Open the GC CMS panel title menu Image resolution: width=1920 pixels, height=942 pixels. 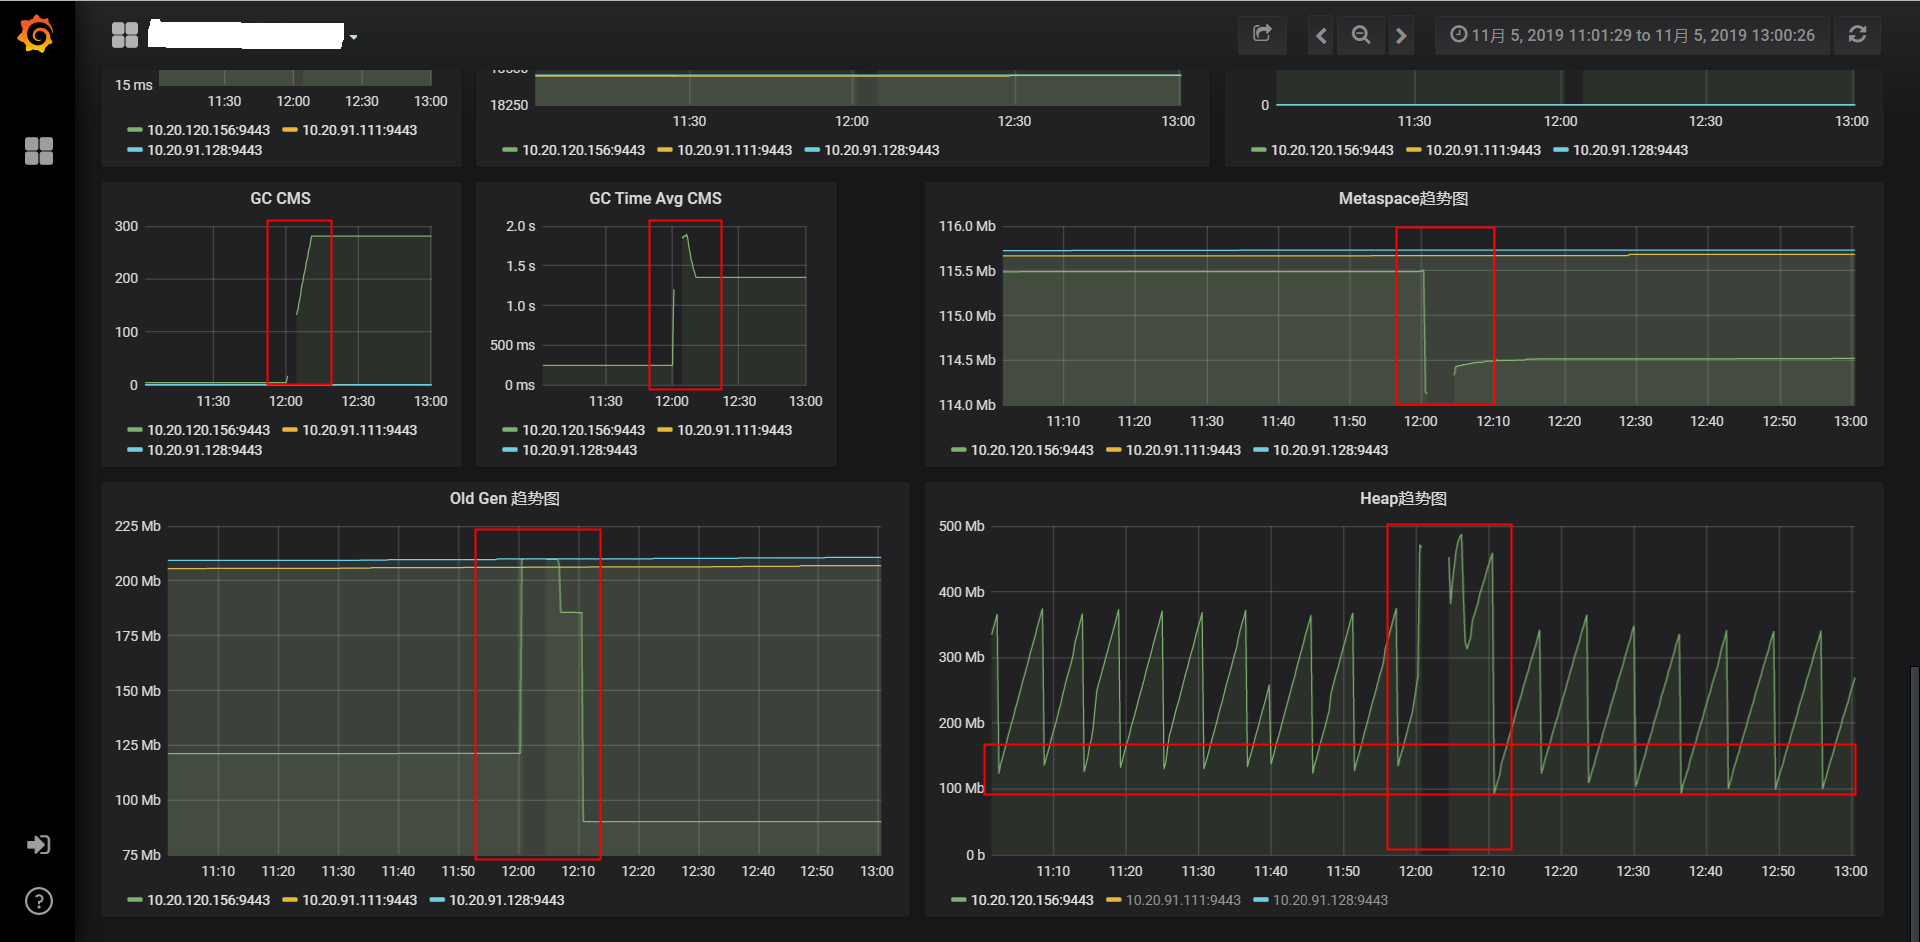point(280,198)
